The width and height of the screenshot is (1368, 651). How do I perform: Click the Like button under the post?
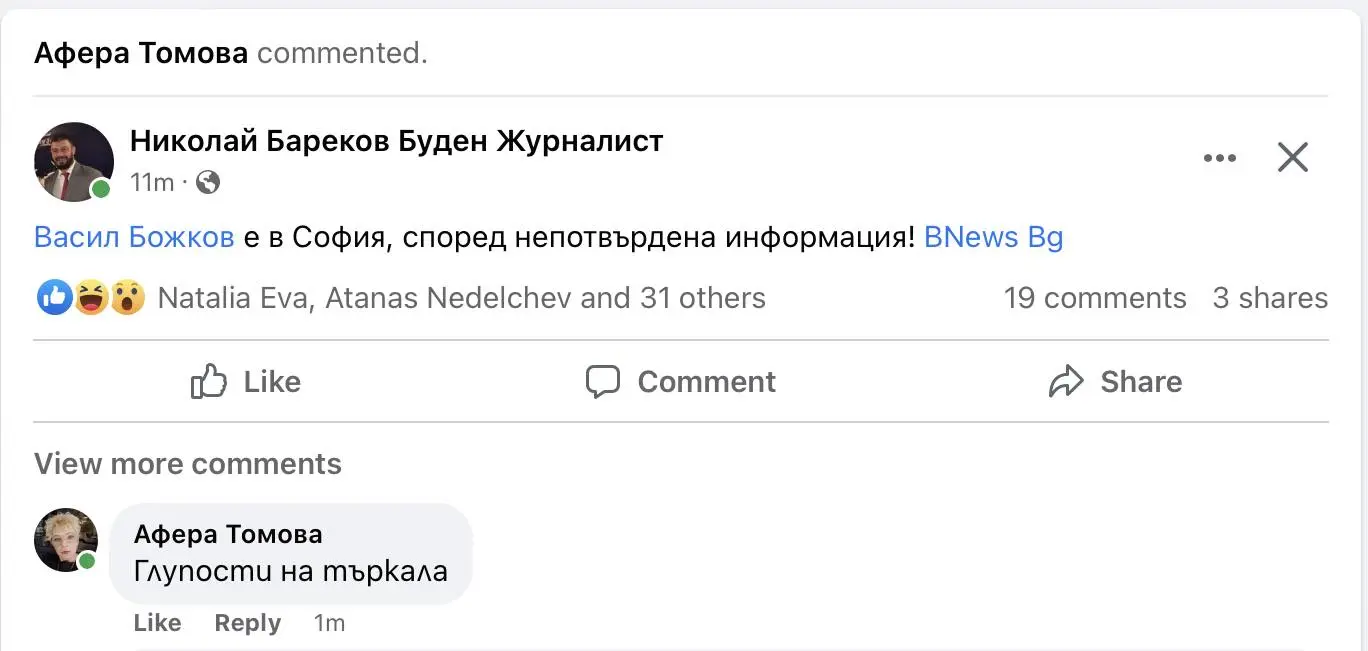click(x=246, y=382)
